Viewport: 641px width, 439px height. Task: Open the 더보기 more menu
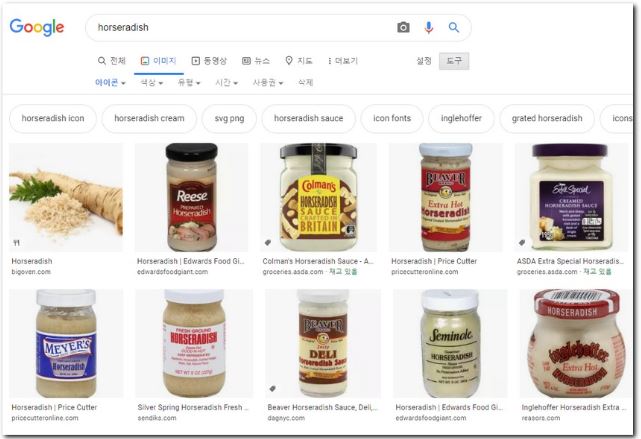point(342,61)
